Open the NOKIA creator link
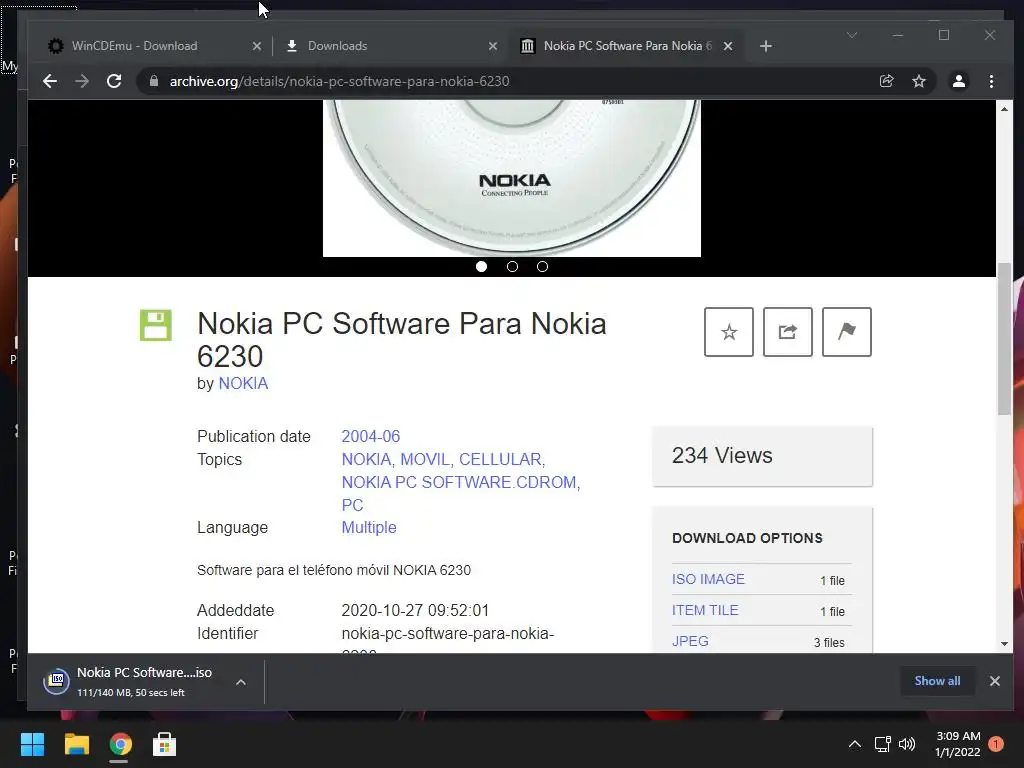Viewport: 1024px width, 768px height. click(x=243, y=383)
